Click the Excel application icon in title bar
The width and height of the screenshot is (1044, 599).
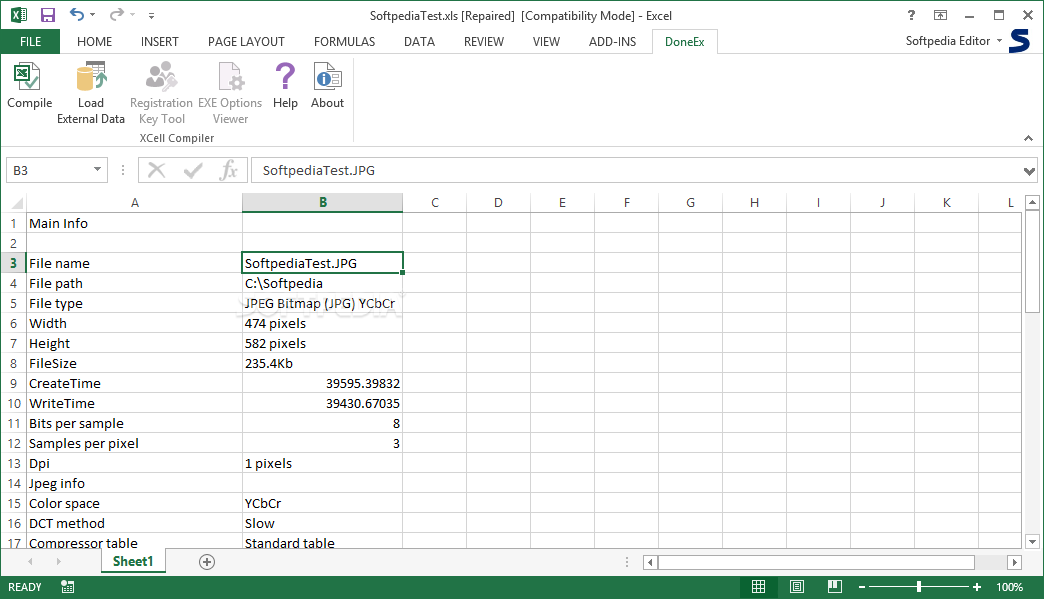click(x=19, y=15)
